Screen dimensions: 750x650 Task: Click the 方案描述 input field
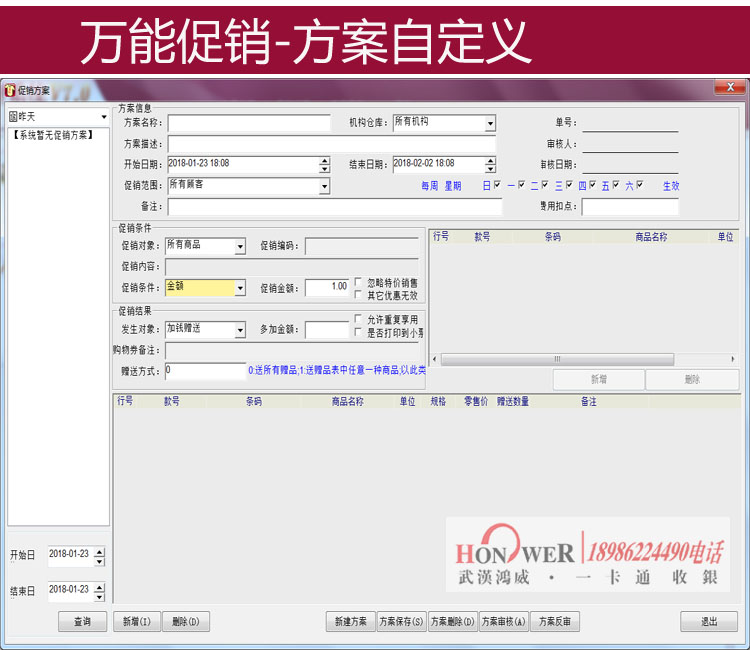(332, 144)
